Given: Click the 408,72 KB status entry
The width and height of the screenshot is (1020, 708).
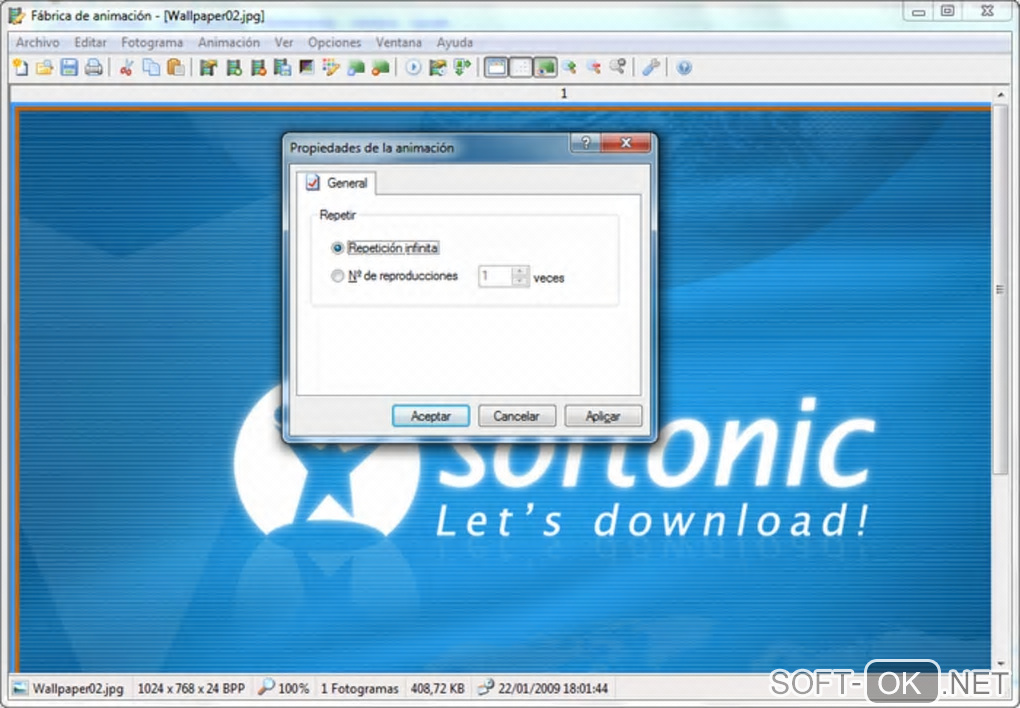Looking at the screenshot, I should [438, 688].
